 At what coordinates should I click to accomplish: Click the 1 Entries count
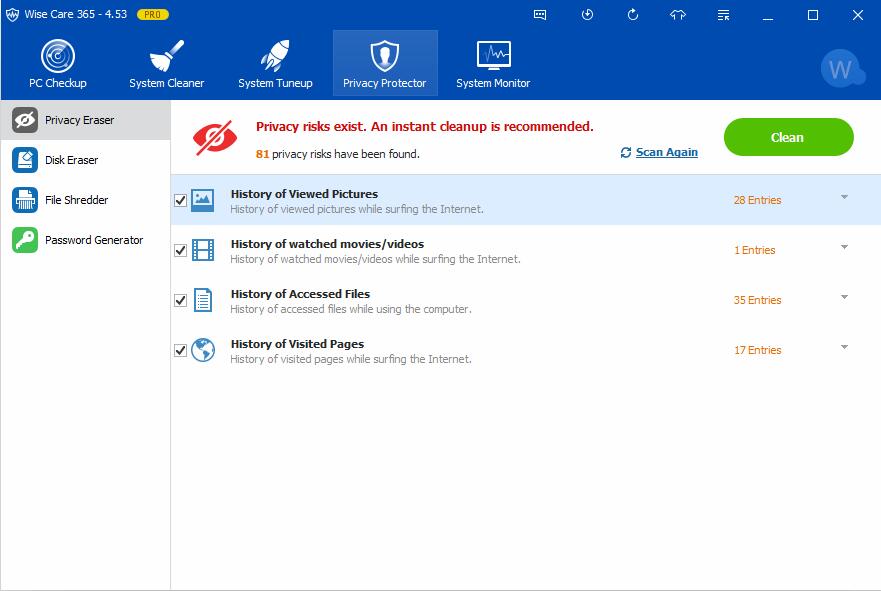755,250
